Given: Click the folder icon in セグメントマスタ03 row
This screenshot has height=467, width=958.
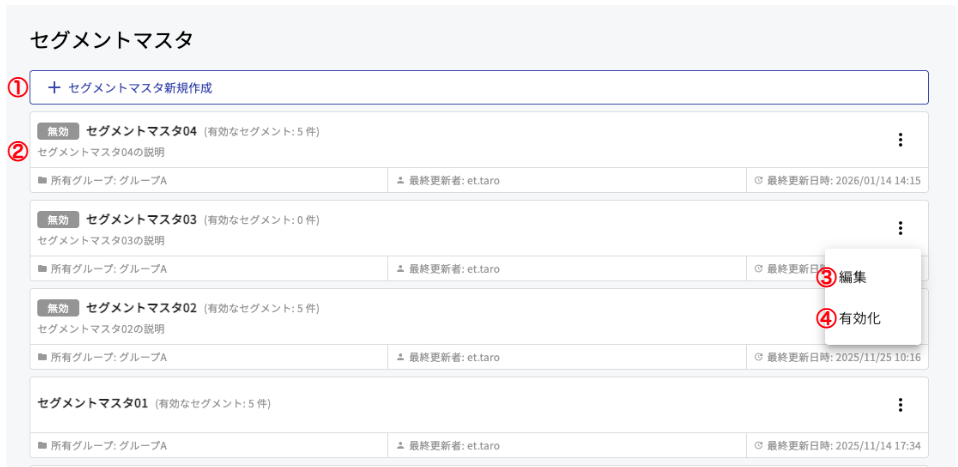Looking at the screenshot, I should tap(42, 269).
